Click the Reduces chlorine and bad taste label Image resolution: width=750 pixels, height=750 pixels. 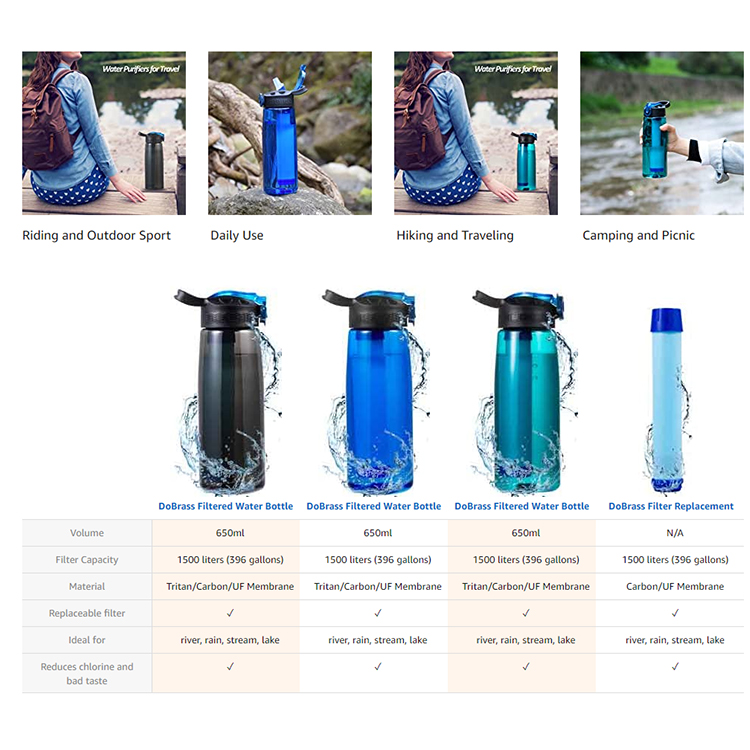[87, 673]
